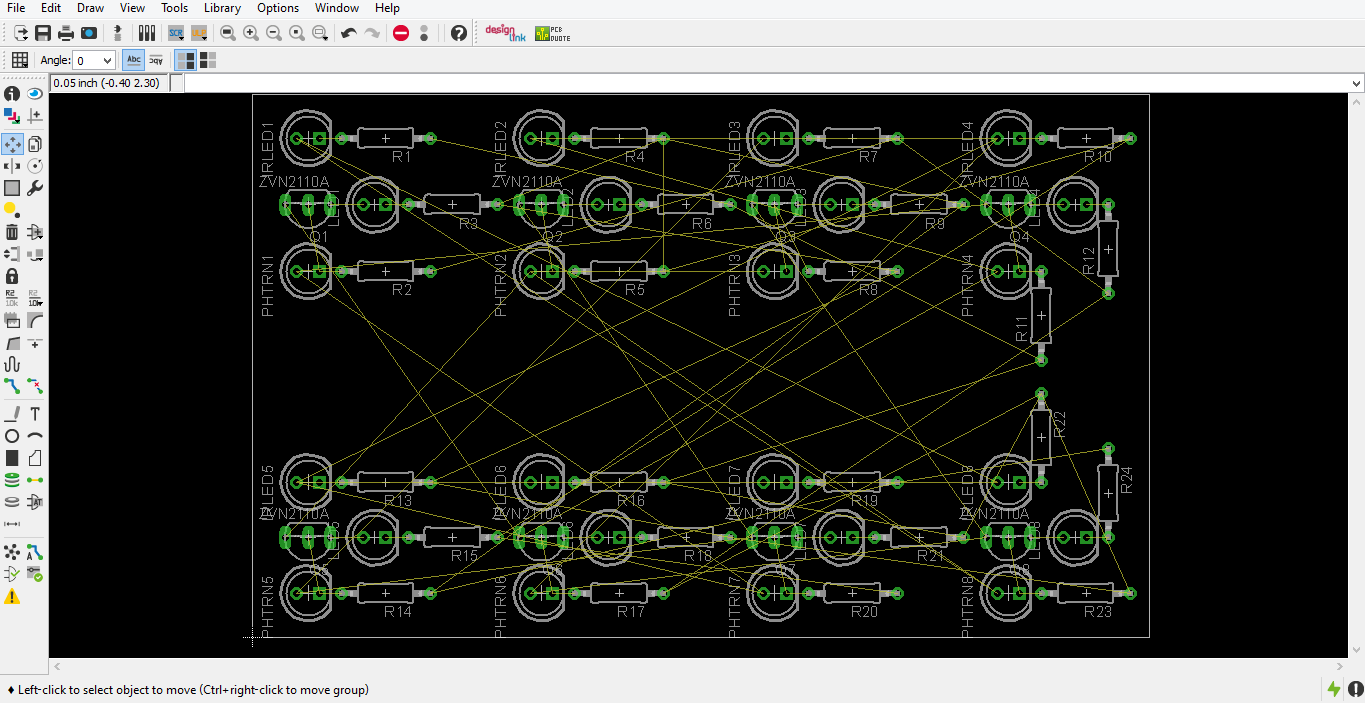Open the SCR script dropdown arrow
The width and height of the screenshot is (1365, 703).
(x=181, y=38)
